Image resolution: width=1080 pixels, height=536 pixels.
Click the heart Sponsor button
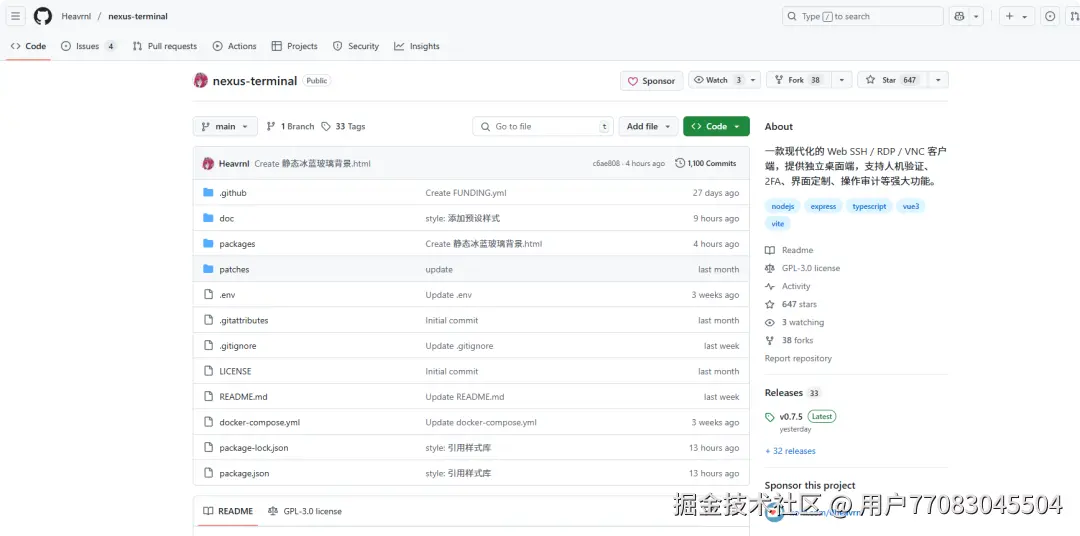click(652, 81)
